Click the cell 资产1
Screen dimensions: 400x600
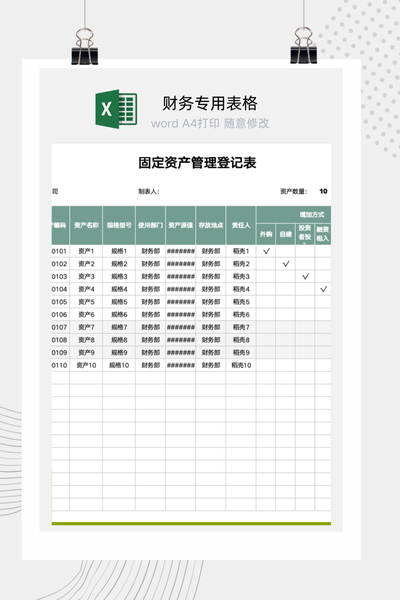coord(86,251)
